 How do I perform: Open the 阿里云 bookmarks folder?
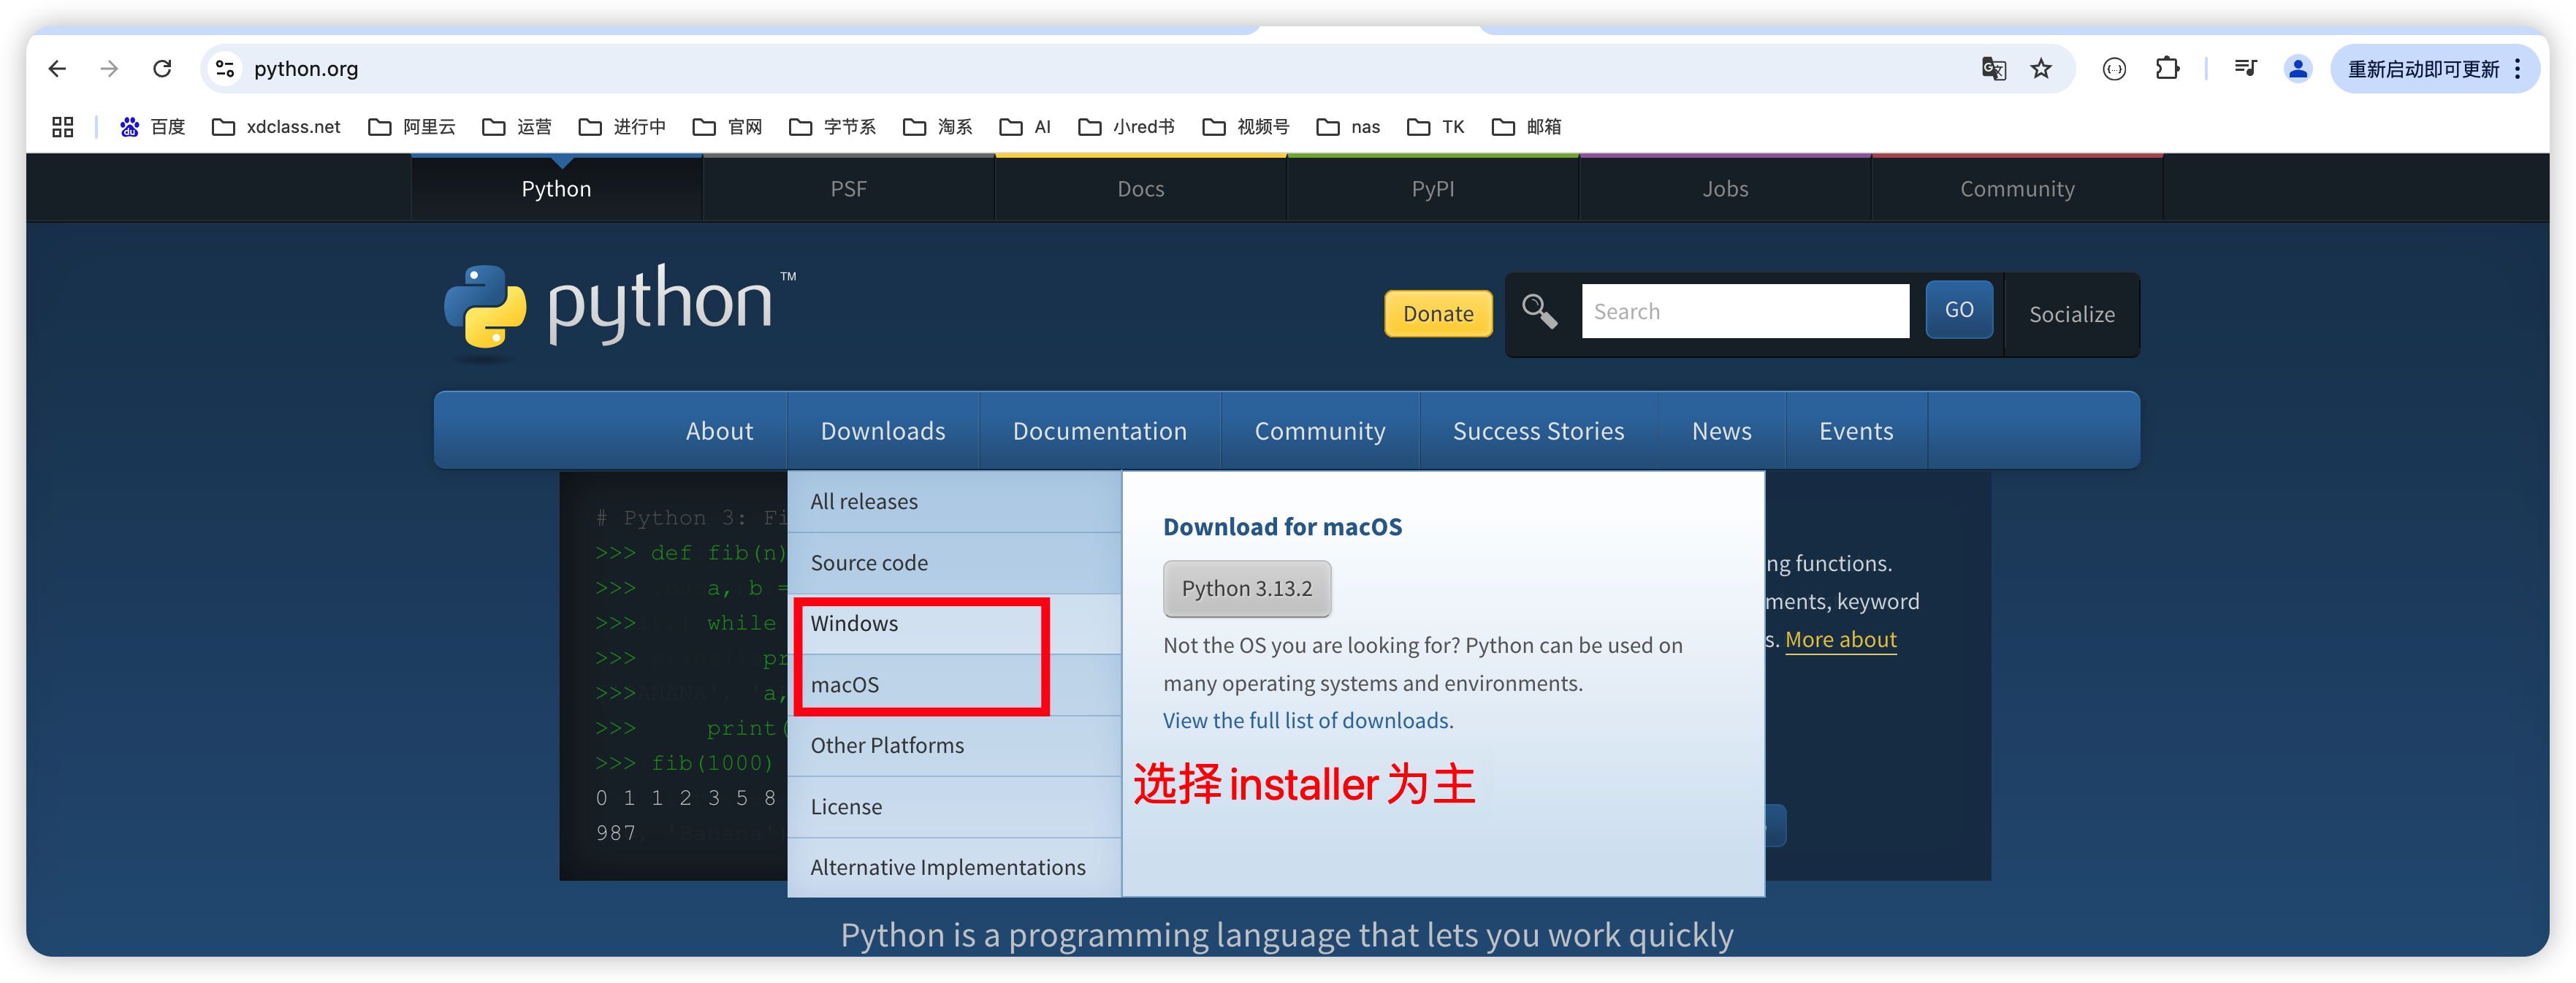click(413, 127)
